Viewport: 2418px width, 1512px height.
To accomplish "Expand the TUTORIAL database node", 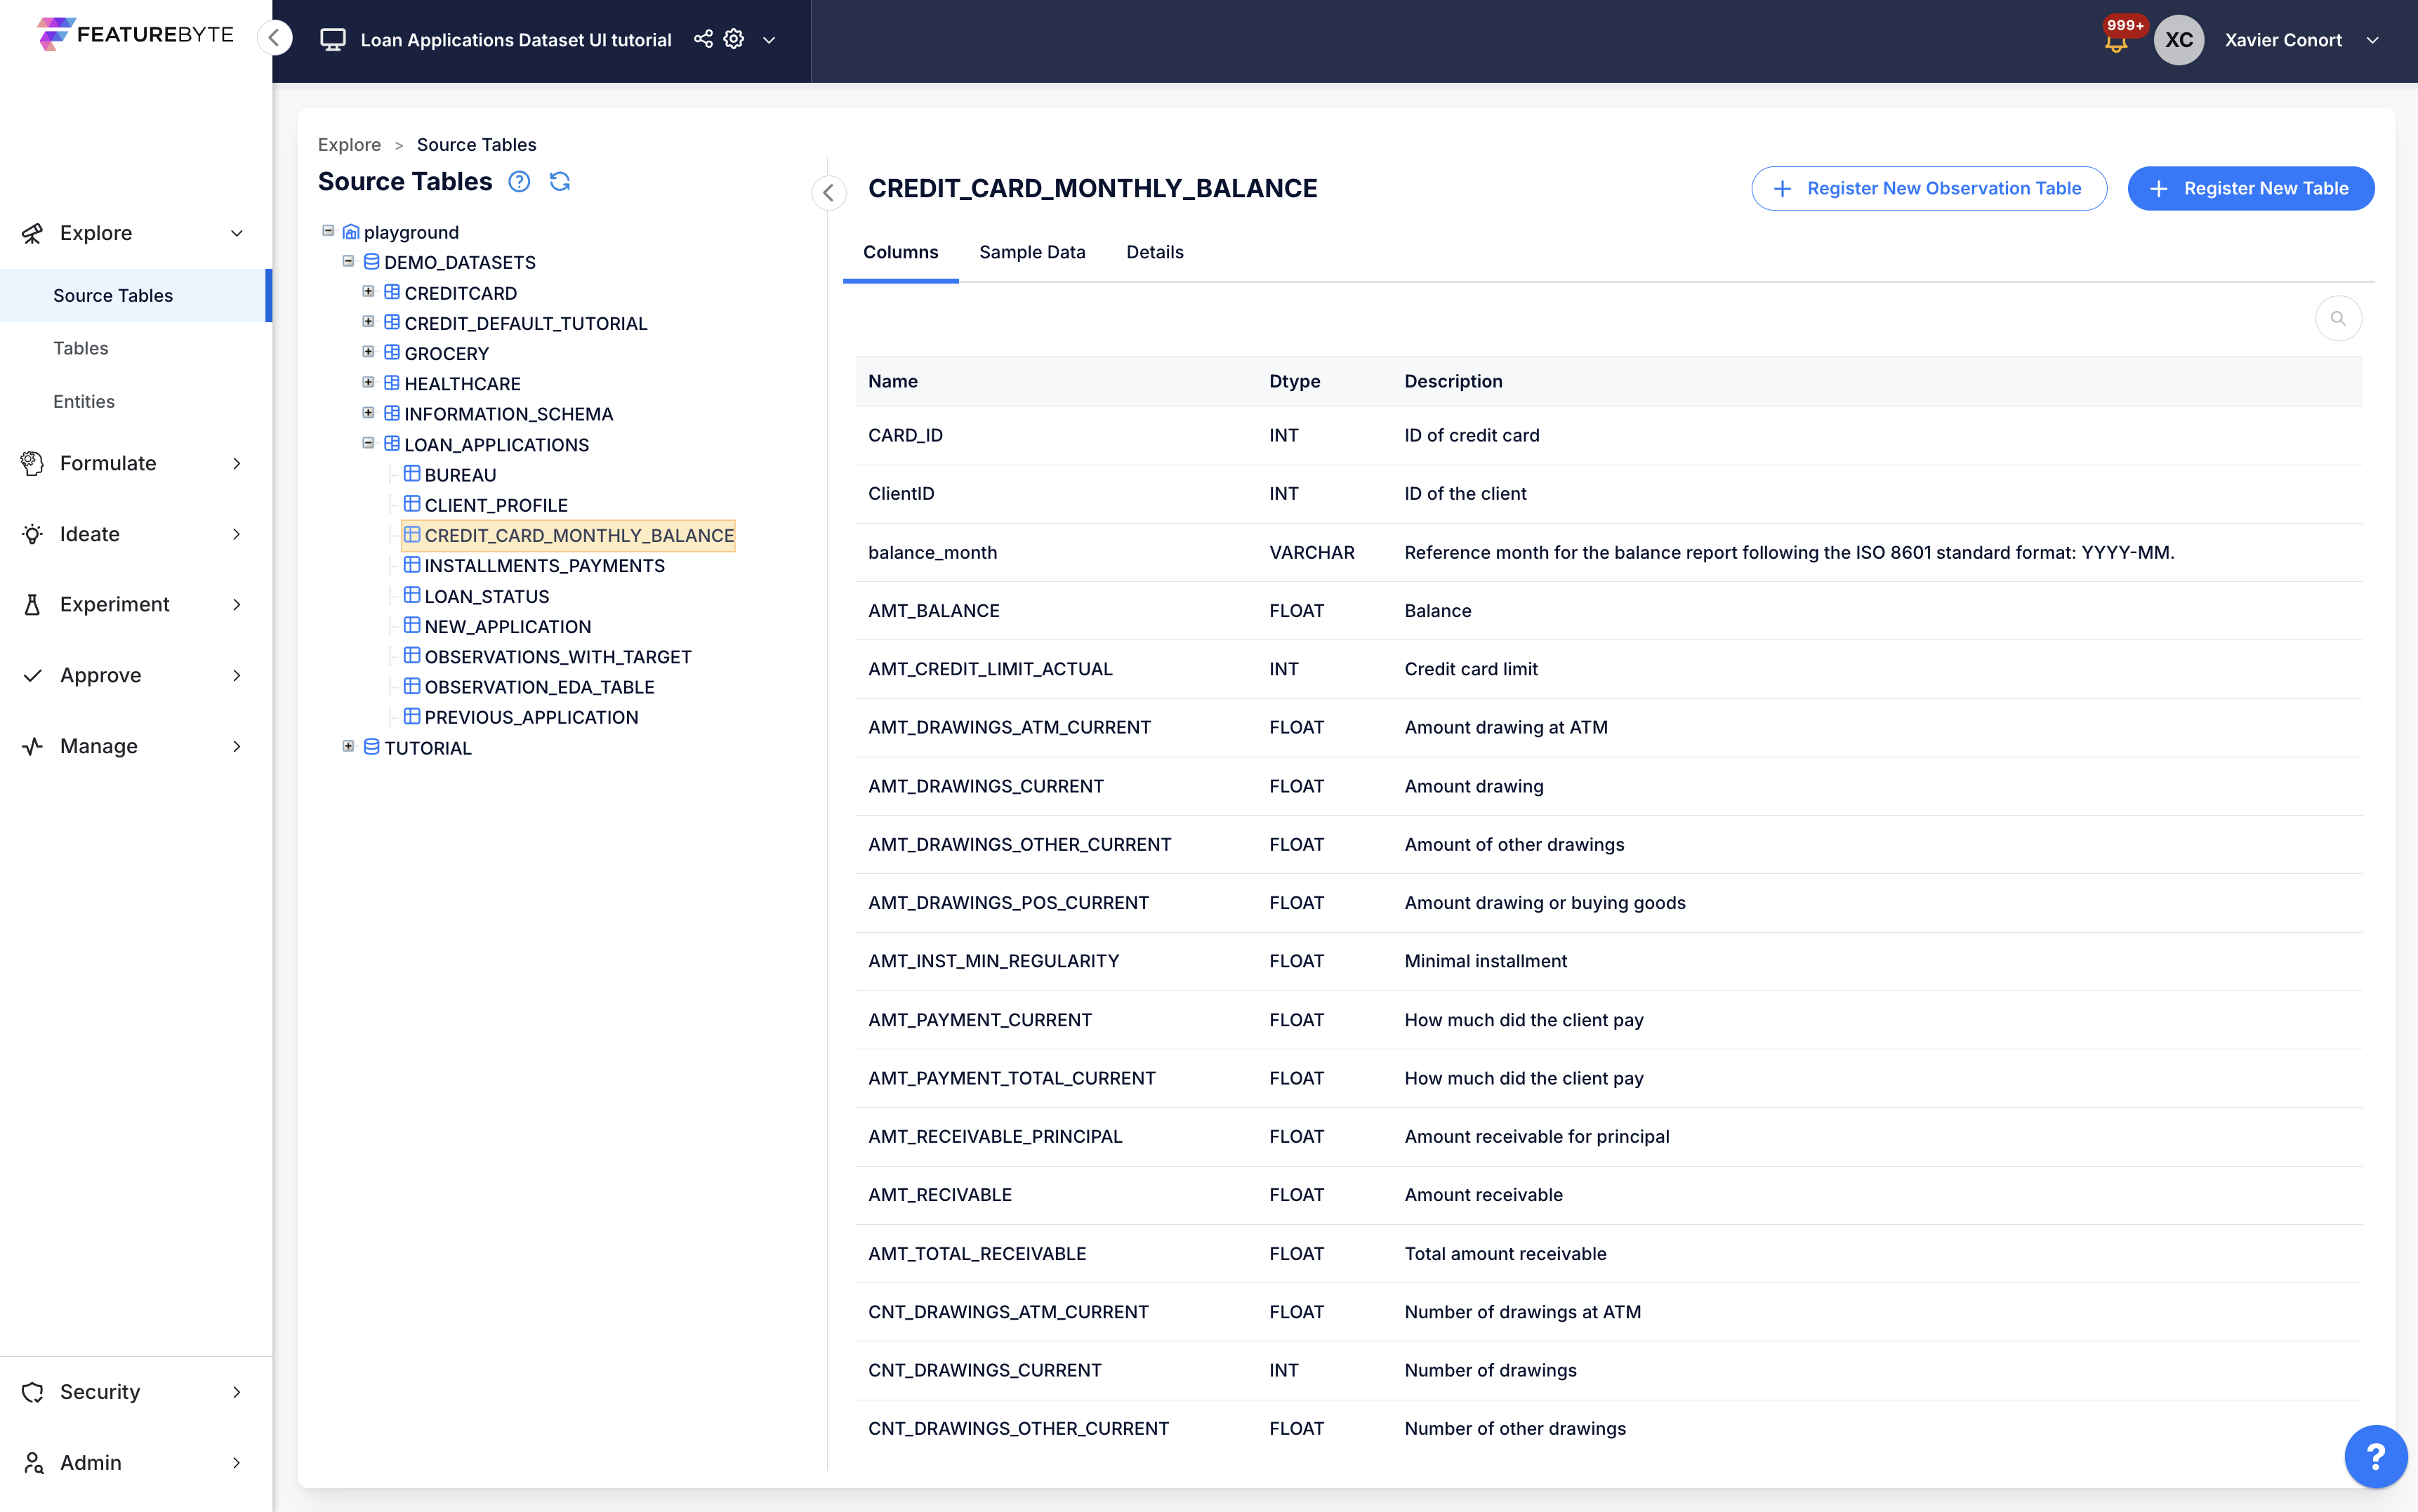I will tap(348, 746).
